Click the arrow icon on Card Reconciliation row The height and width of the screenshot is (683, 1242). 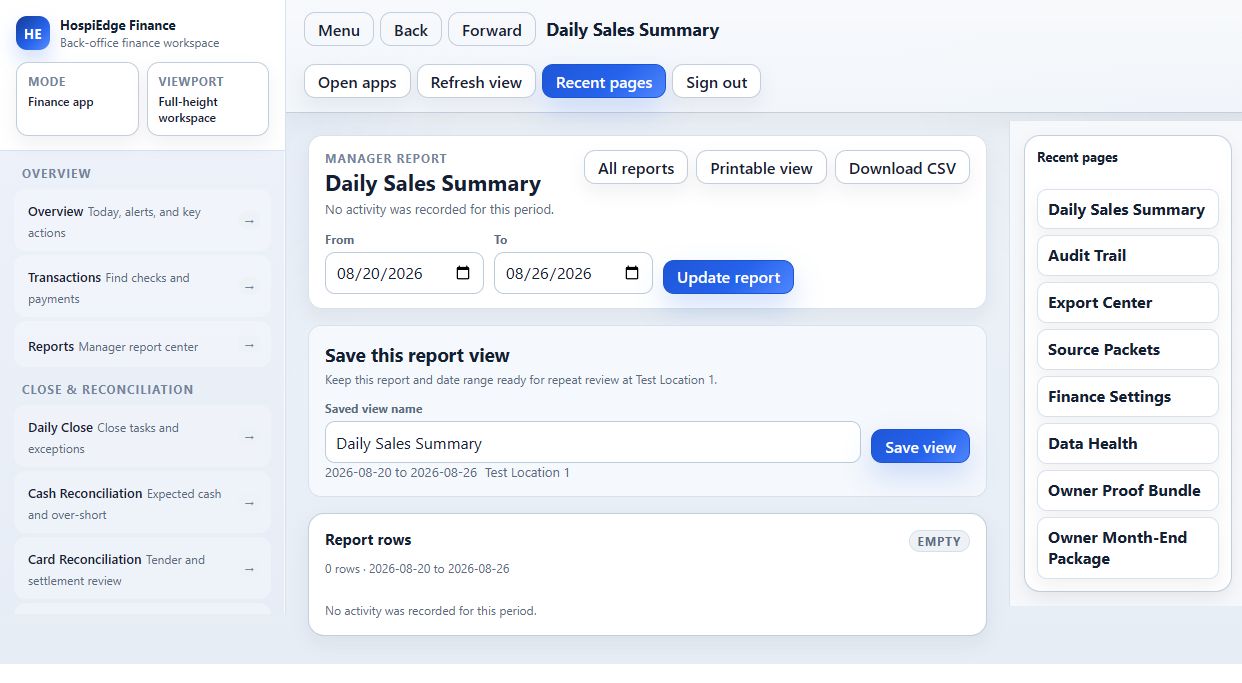pyautogui.click(x=249, y=570)
